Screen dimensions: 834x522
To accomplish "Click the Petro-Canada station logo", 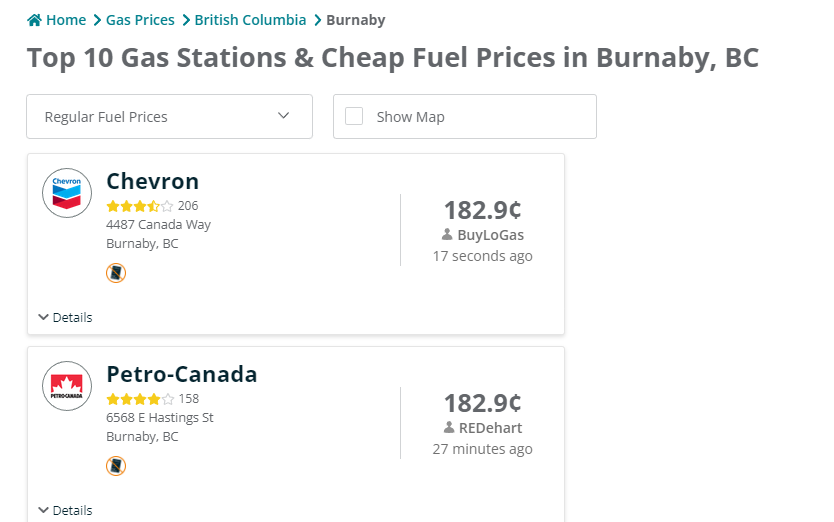I will [67, 386].
